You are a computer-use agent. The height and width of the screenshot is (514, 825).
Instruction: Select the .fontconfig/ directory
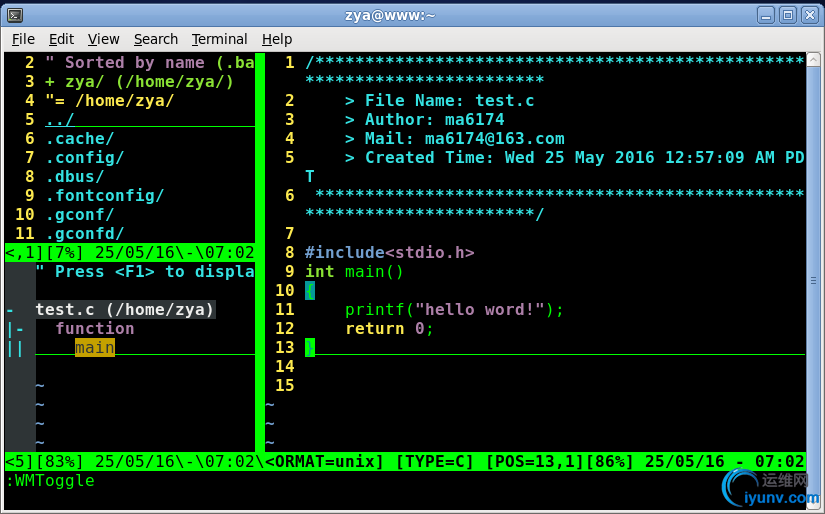tap(105, 195)
